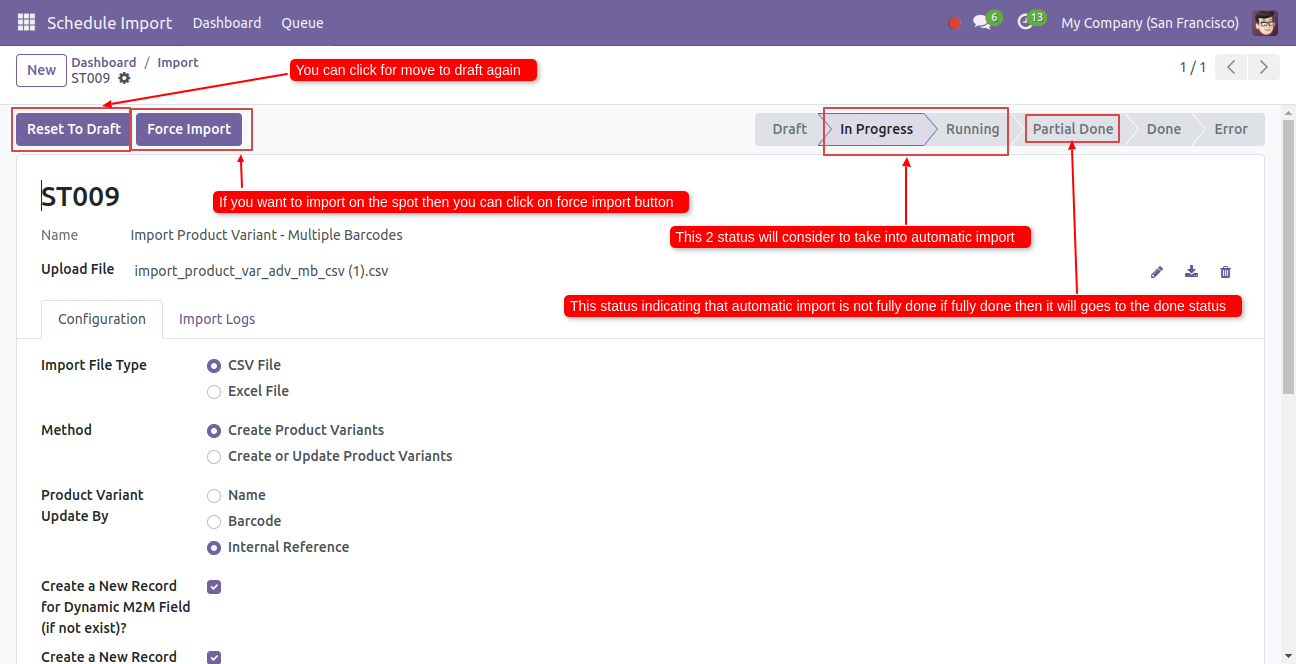
Task: Click the Partial Done status stage
Action: pyautogui.click(x=1072, y=129)
